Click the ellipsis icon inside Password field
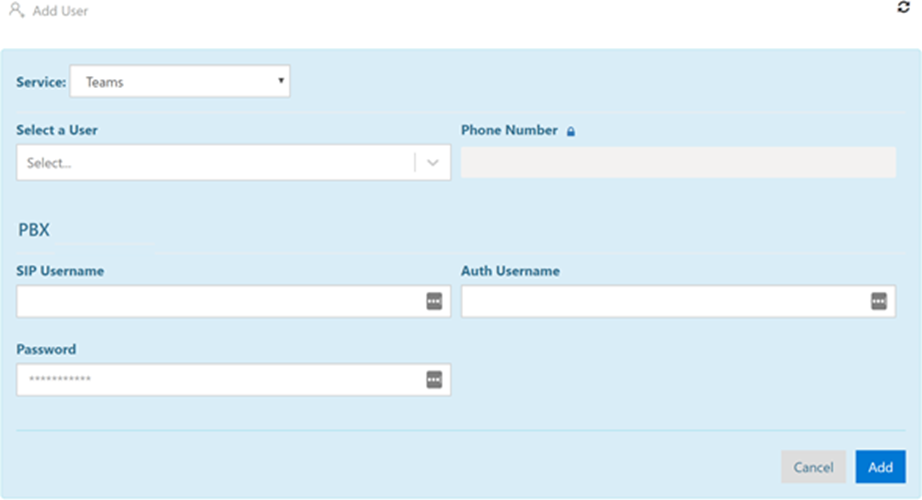 tap(434, 379)
